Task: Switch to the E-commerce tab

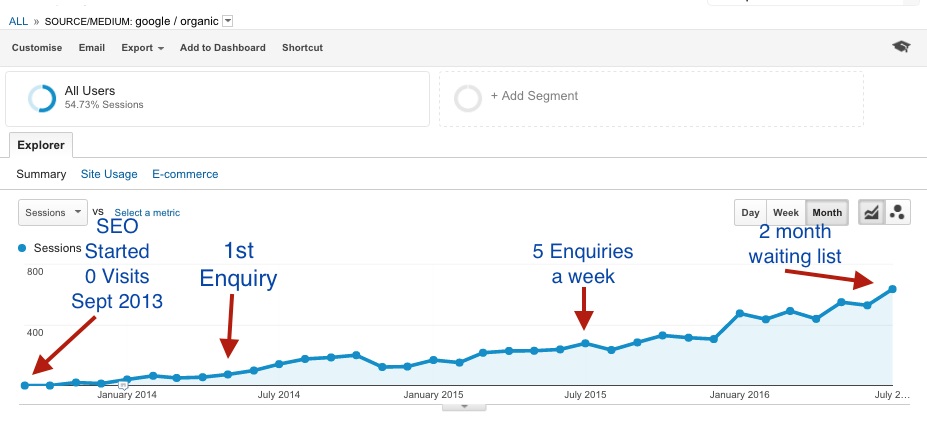Action: point(185,174)
